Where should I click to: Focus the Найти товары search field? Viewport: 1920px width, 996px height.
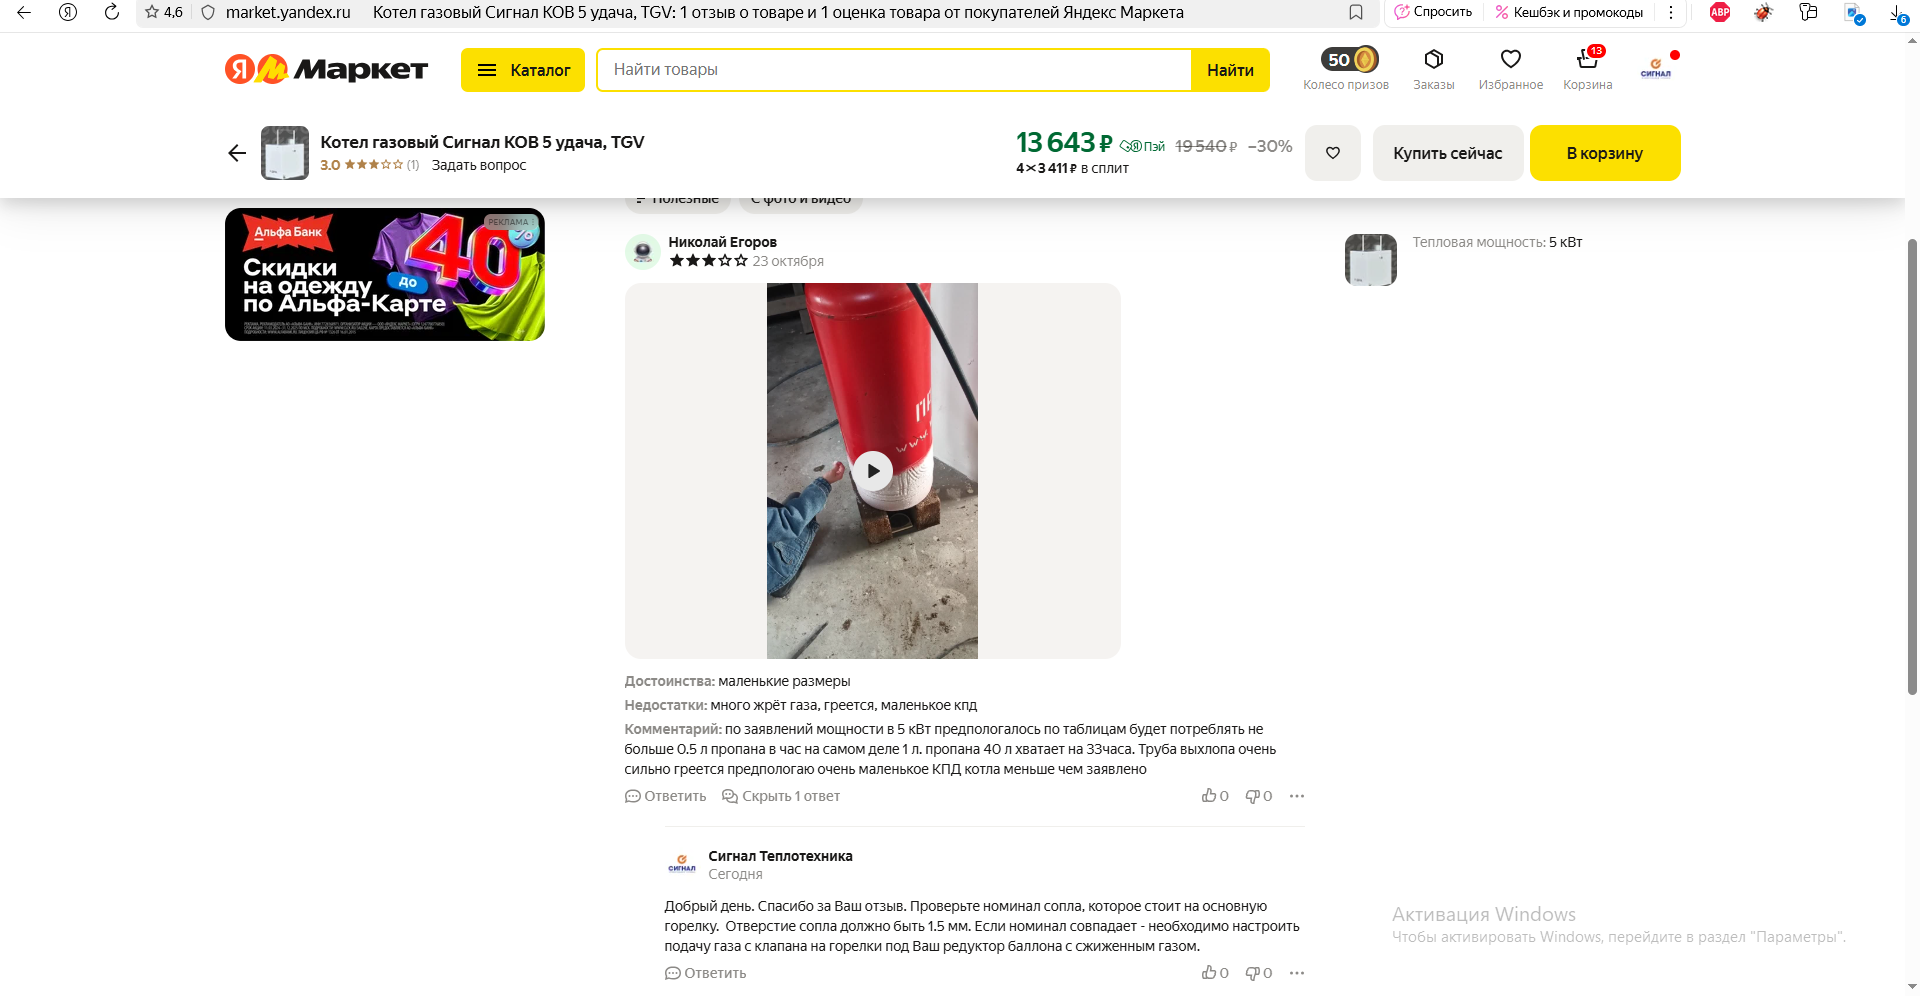894,70
